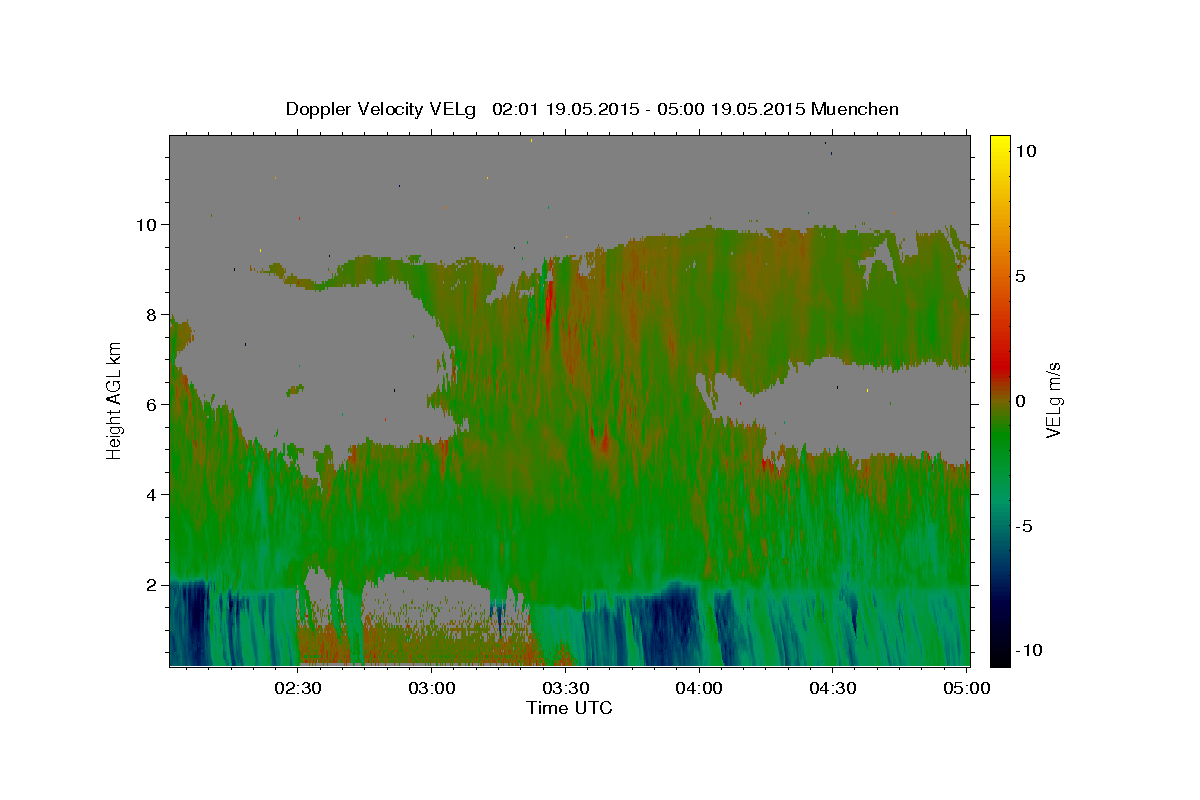The width and height of the screenshot is (1200, 800).
Task: Click the dark blue rain shaft near 02:05
Action: [191, 623]
